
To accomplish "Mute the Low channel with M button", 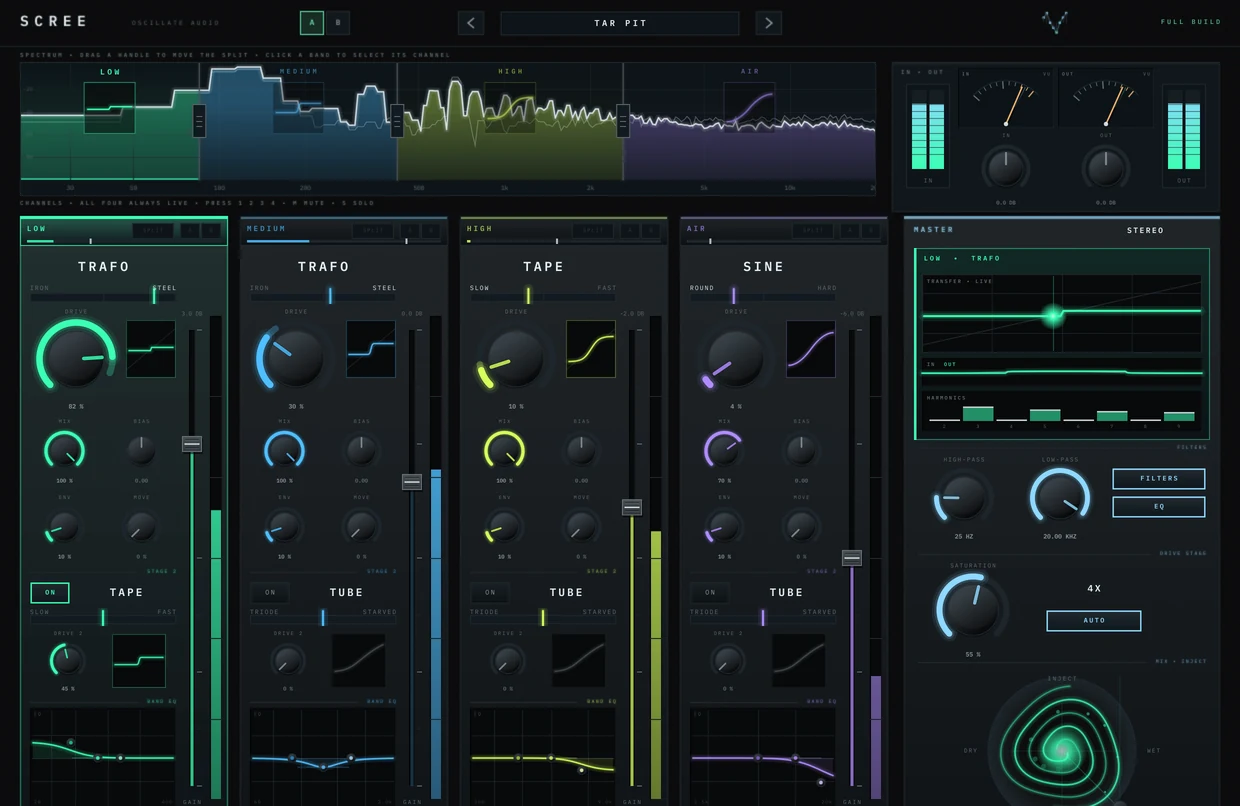I will (190, 230).
